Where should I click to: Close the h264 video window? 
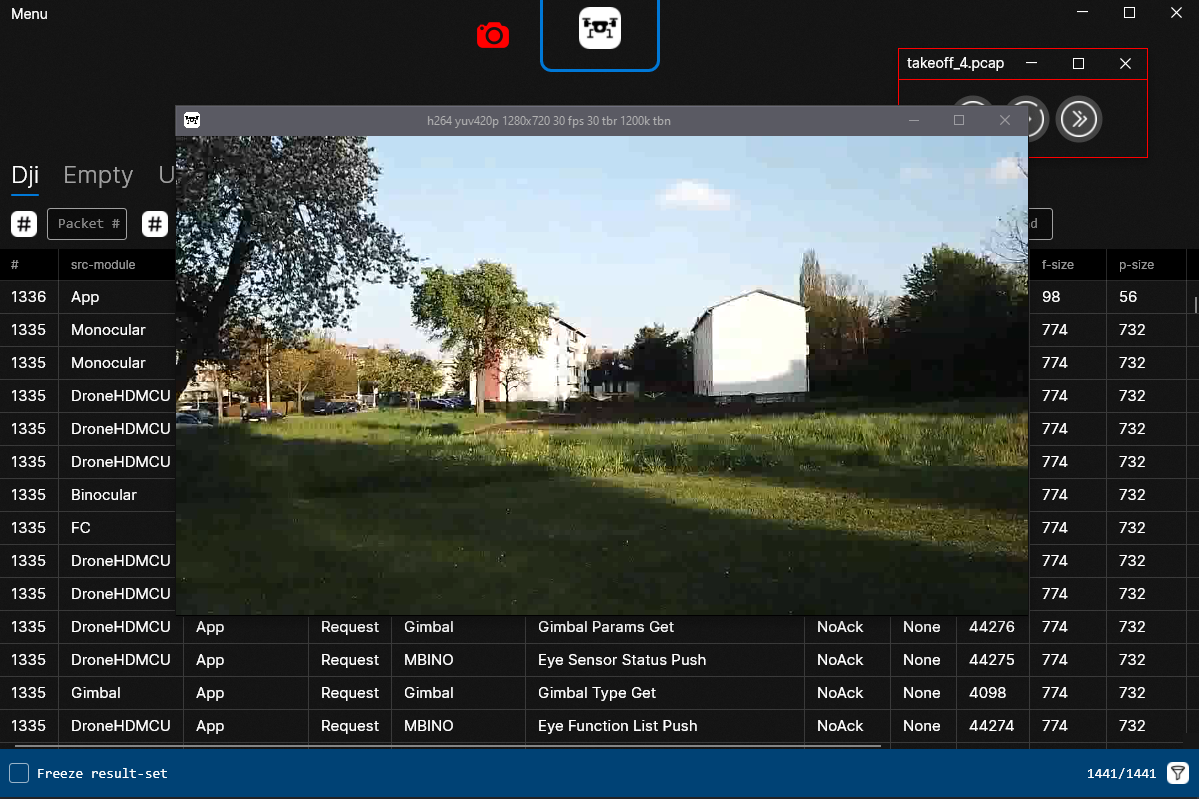tap(1005, 120)
